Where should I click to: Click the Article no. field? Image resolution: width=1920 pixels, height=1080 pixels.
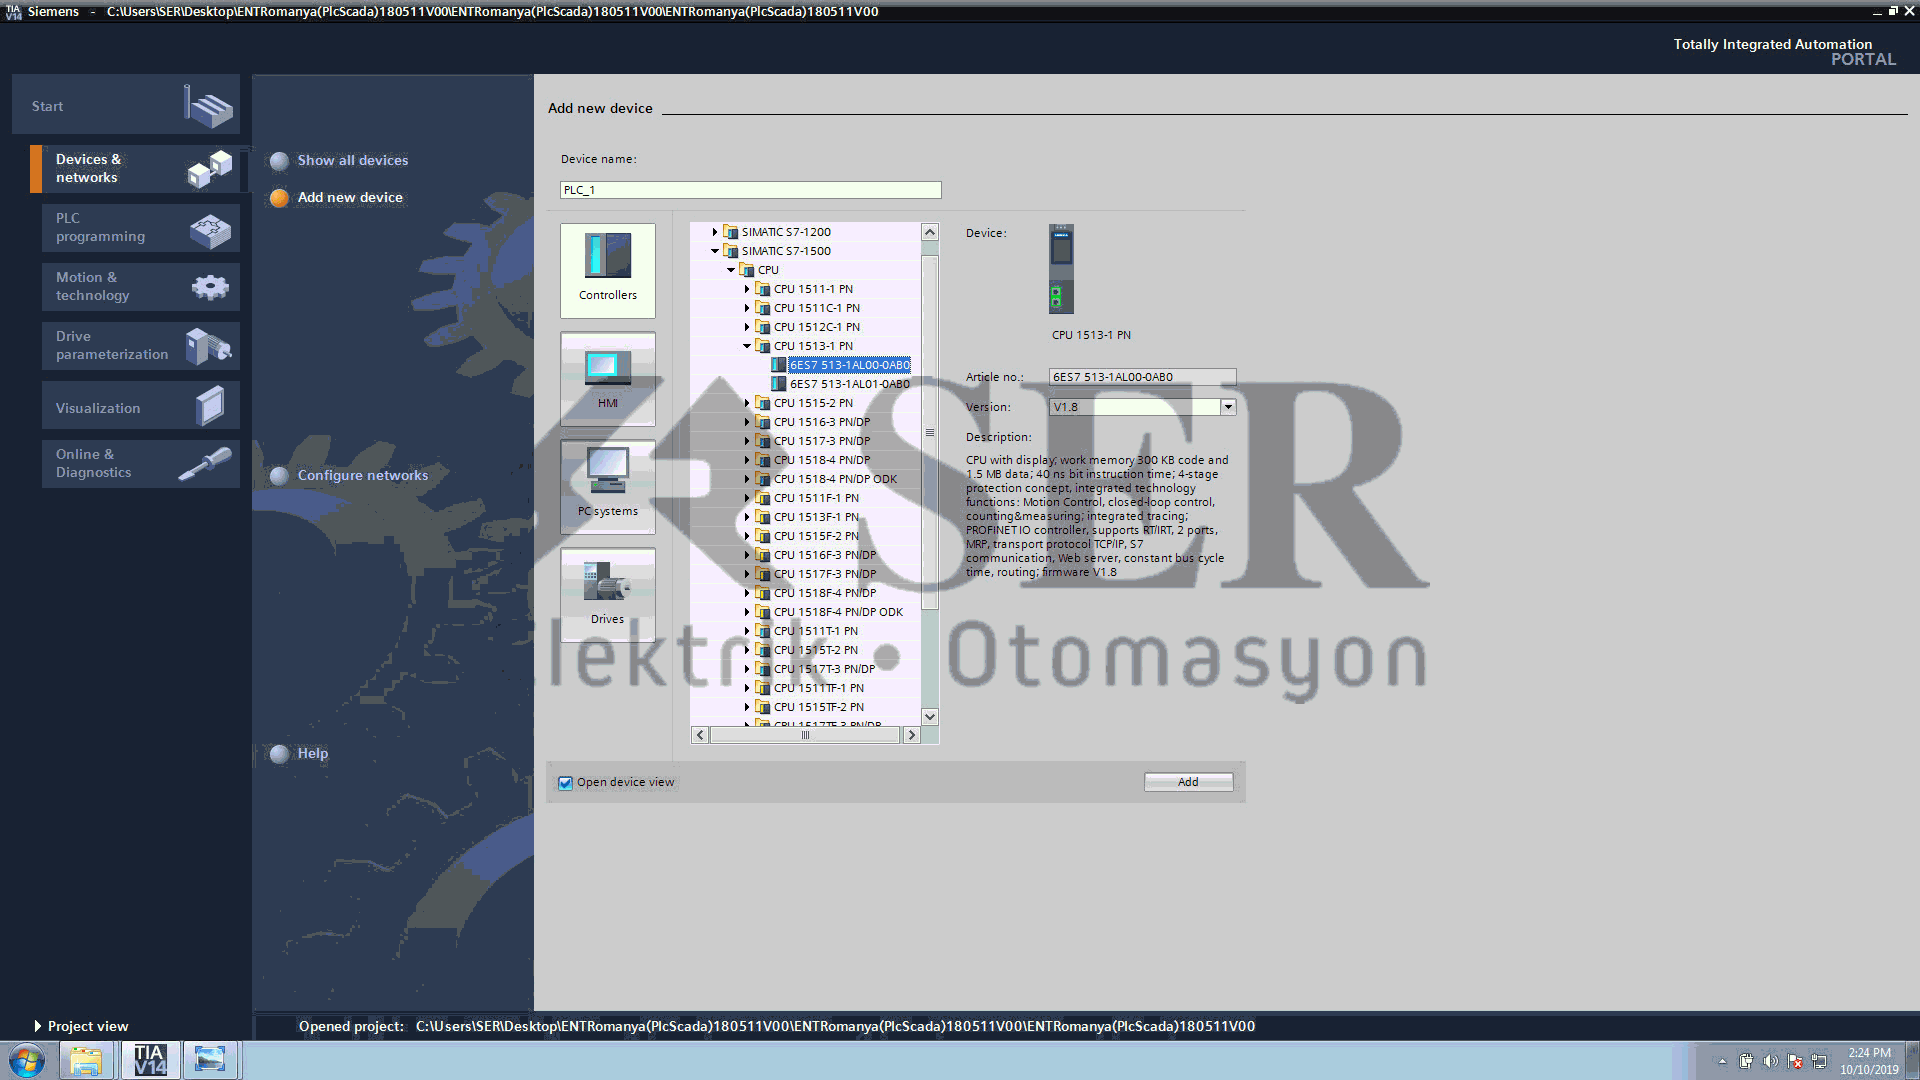1142,377
